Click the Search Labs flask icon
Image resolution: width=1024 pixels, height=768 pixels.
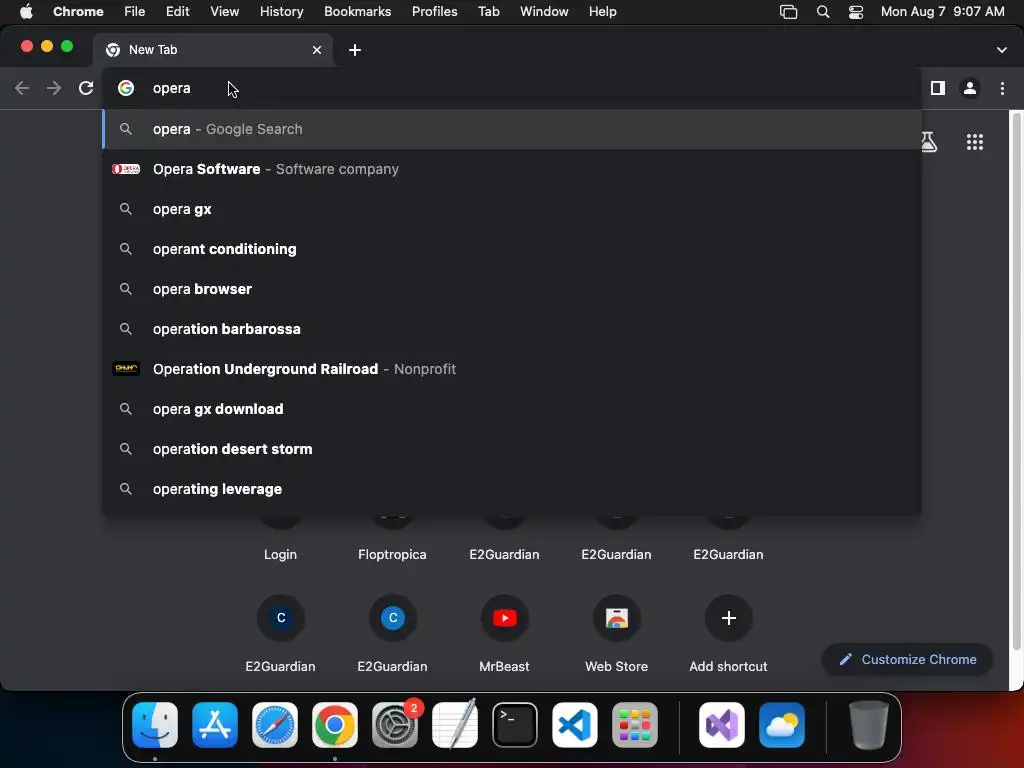point(929,142)
